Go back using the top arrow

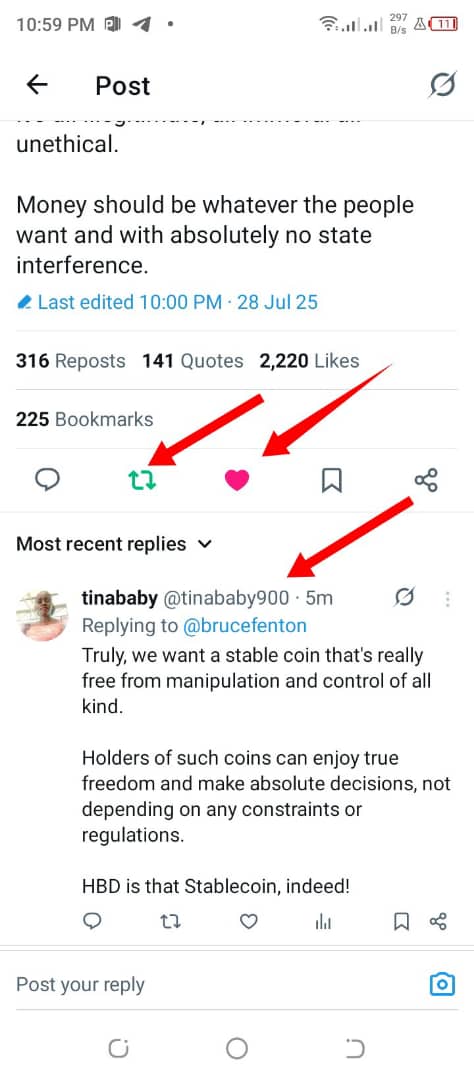click(x=37, y=85)
